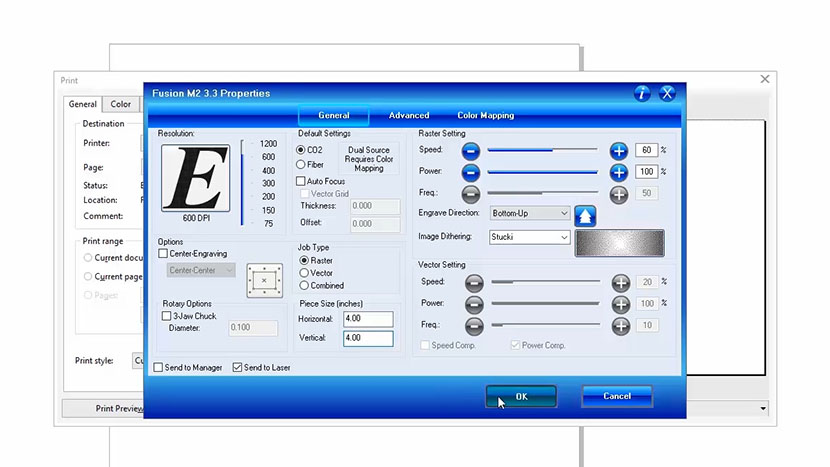This screenshot has height=467, width=830.
Task: Click the Horizontal piece size field
Action: tap(367, 318)
